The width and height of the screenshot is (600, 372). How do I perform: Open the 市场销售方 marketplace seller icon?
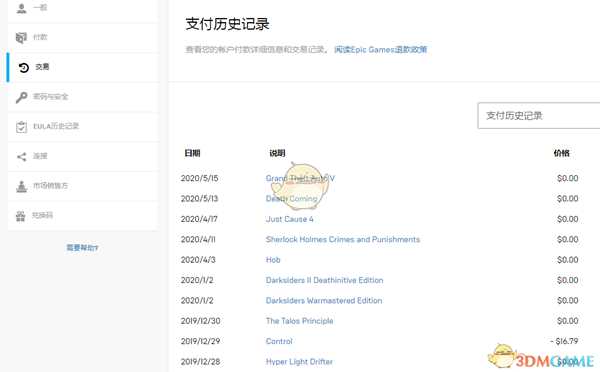click(x=21, y=186)
